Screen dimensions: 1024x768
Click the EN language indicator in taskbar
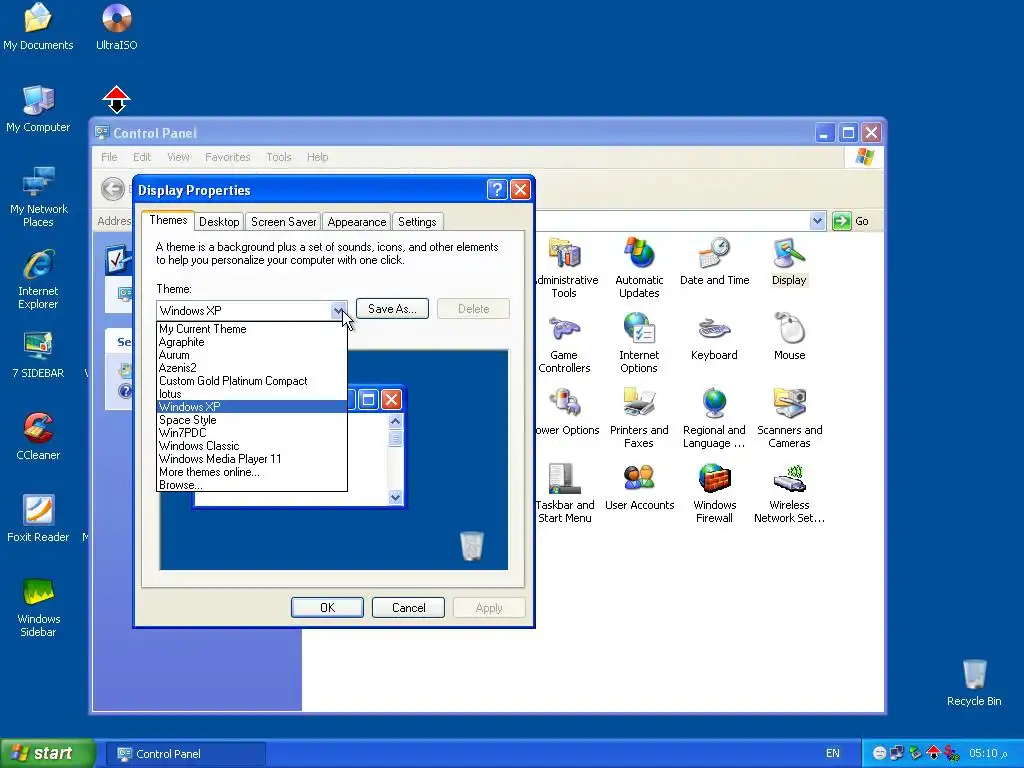833,753
